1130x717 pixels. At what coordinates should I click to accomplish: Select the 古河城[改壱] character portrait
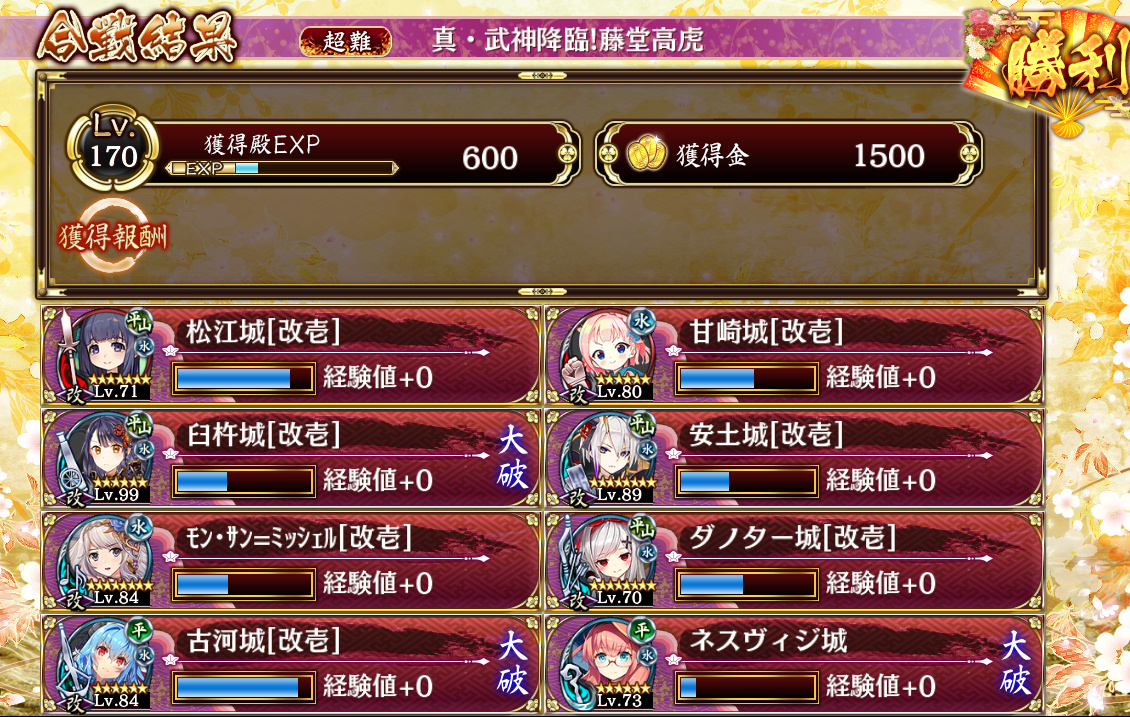(104, 663)
